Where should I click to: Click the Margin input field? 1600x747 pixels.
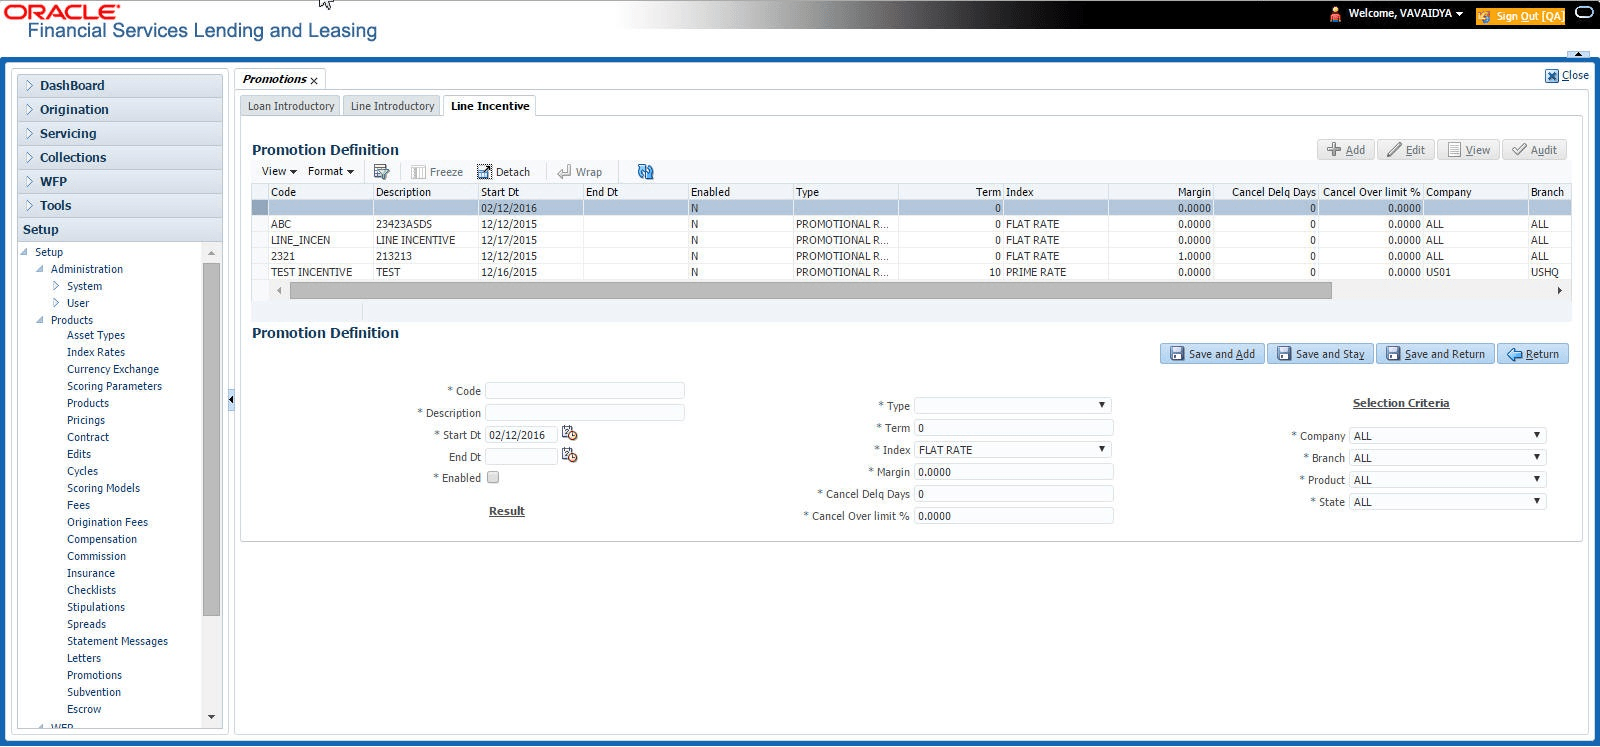[x=1014, y=472]
